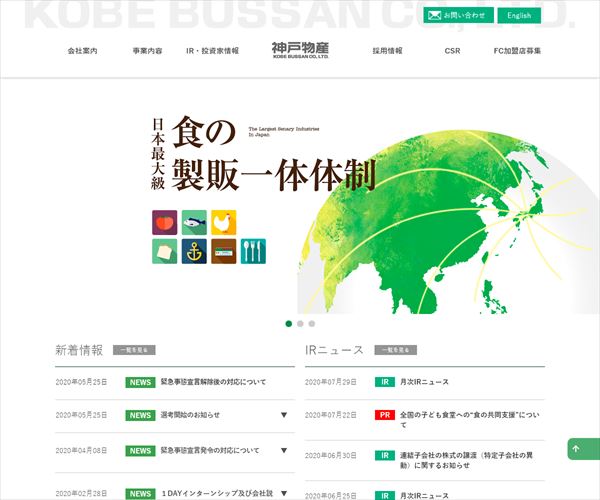Expand 緊急事態宣言発令の対応について news item
This screenshot has height=500, width=600.
pyautogui.click(x=284, y=450)
